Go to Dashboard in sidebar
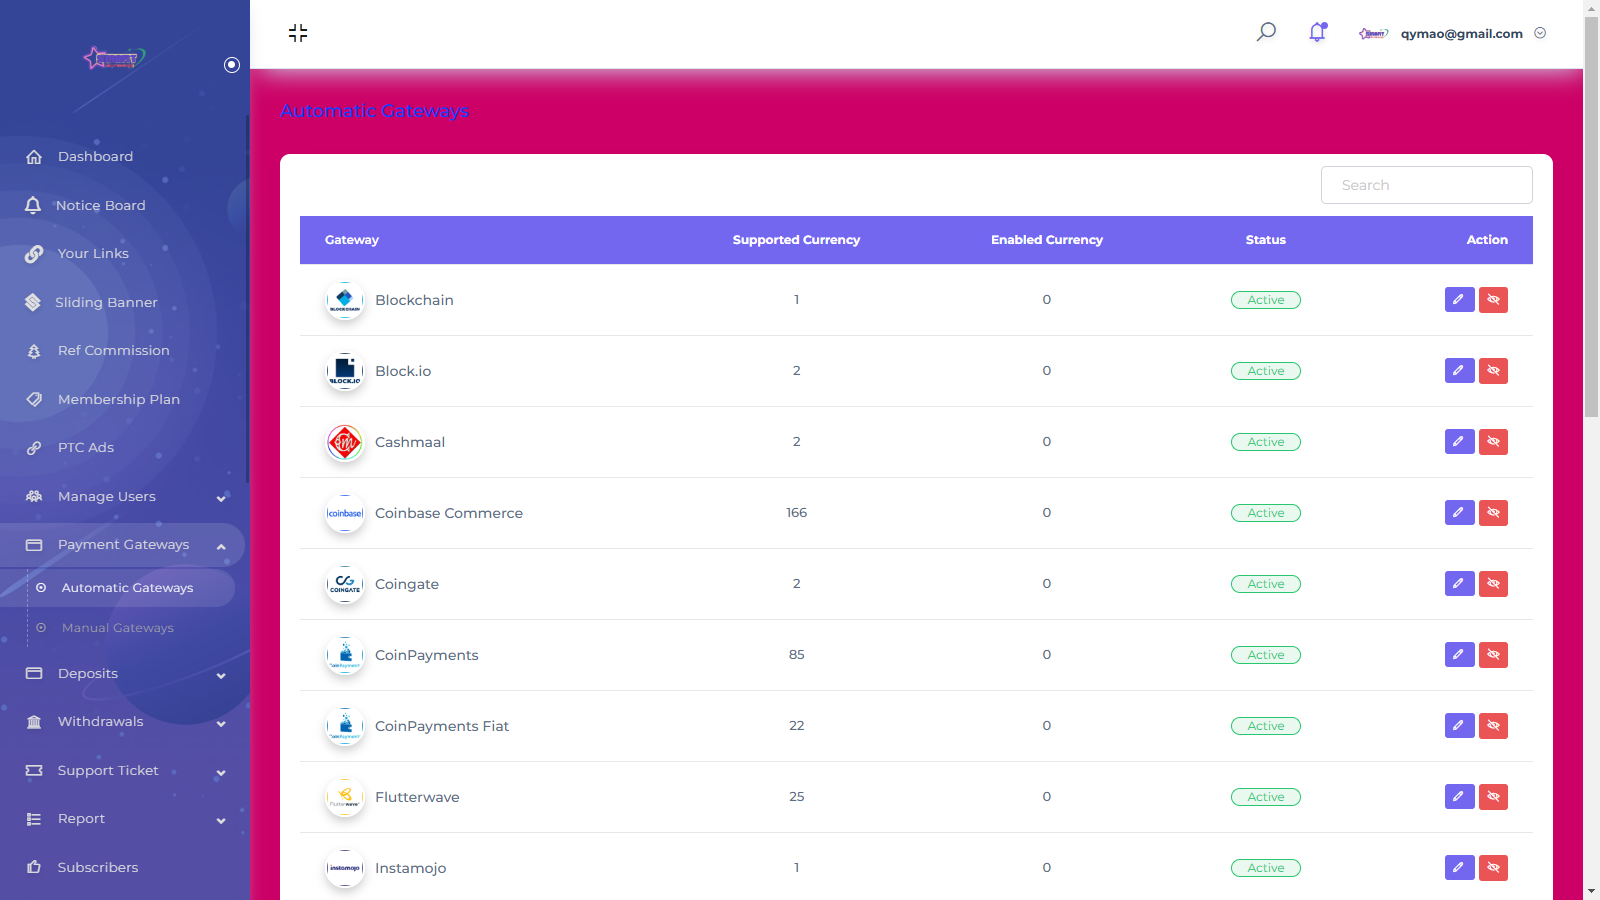Image resolution: width=1600 pixels, height=900 pixels. click(x=95, y=157)
